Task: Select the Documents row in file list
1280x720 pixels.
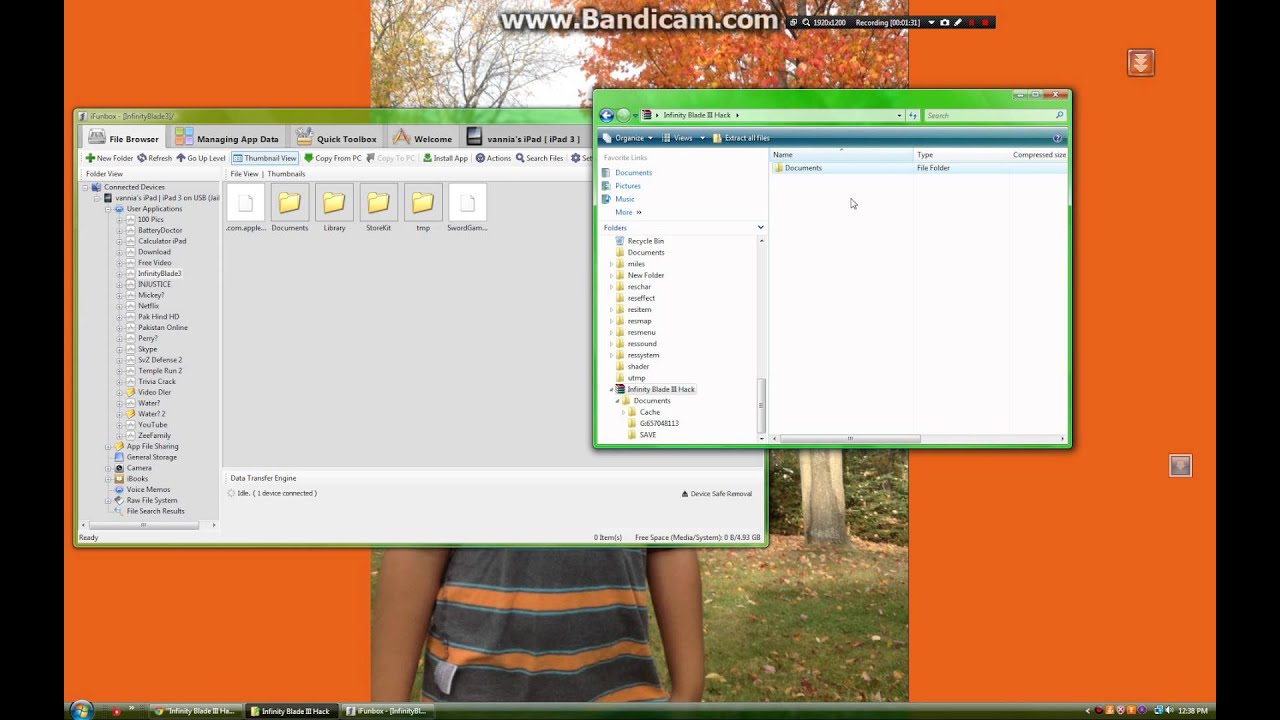Action: (919, 168)
